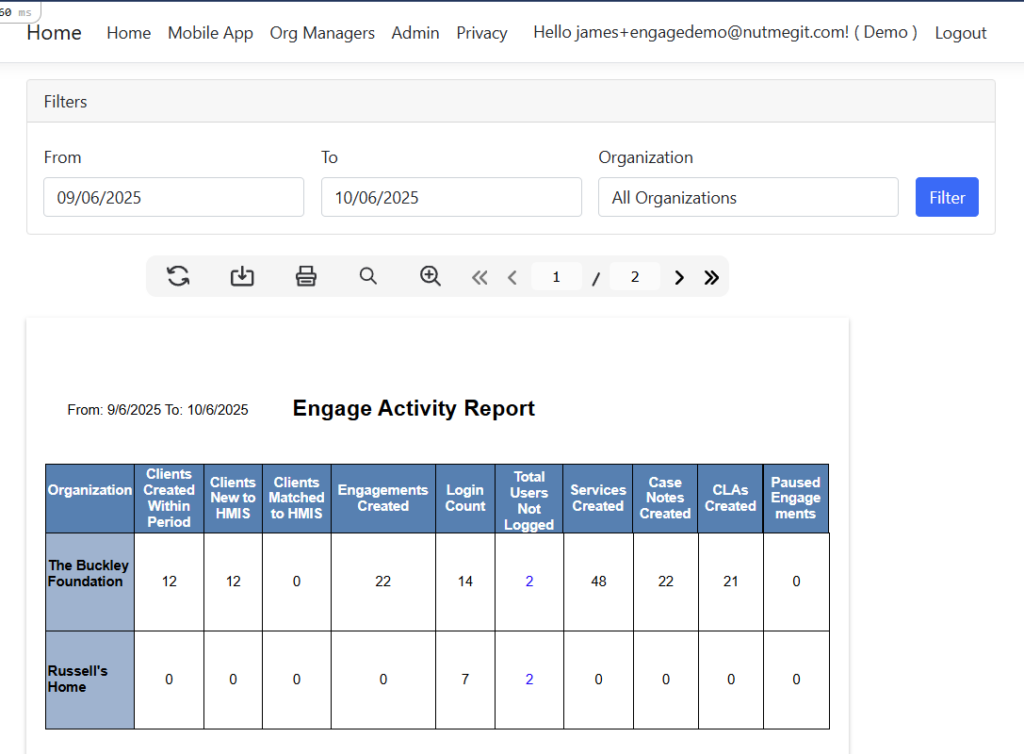Image resolution: width=1024 pixels, height=754 pixels.
Task: Go to the first report page
Action: [480, 278]
